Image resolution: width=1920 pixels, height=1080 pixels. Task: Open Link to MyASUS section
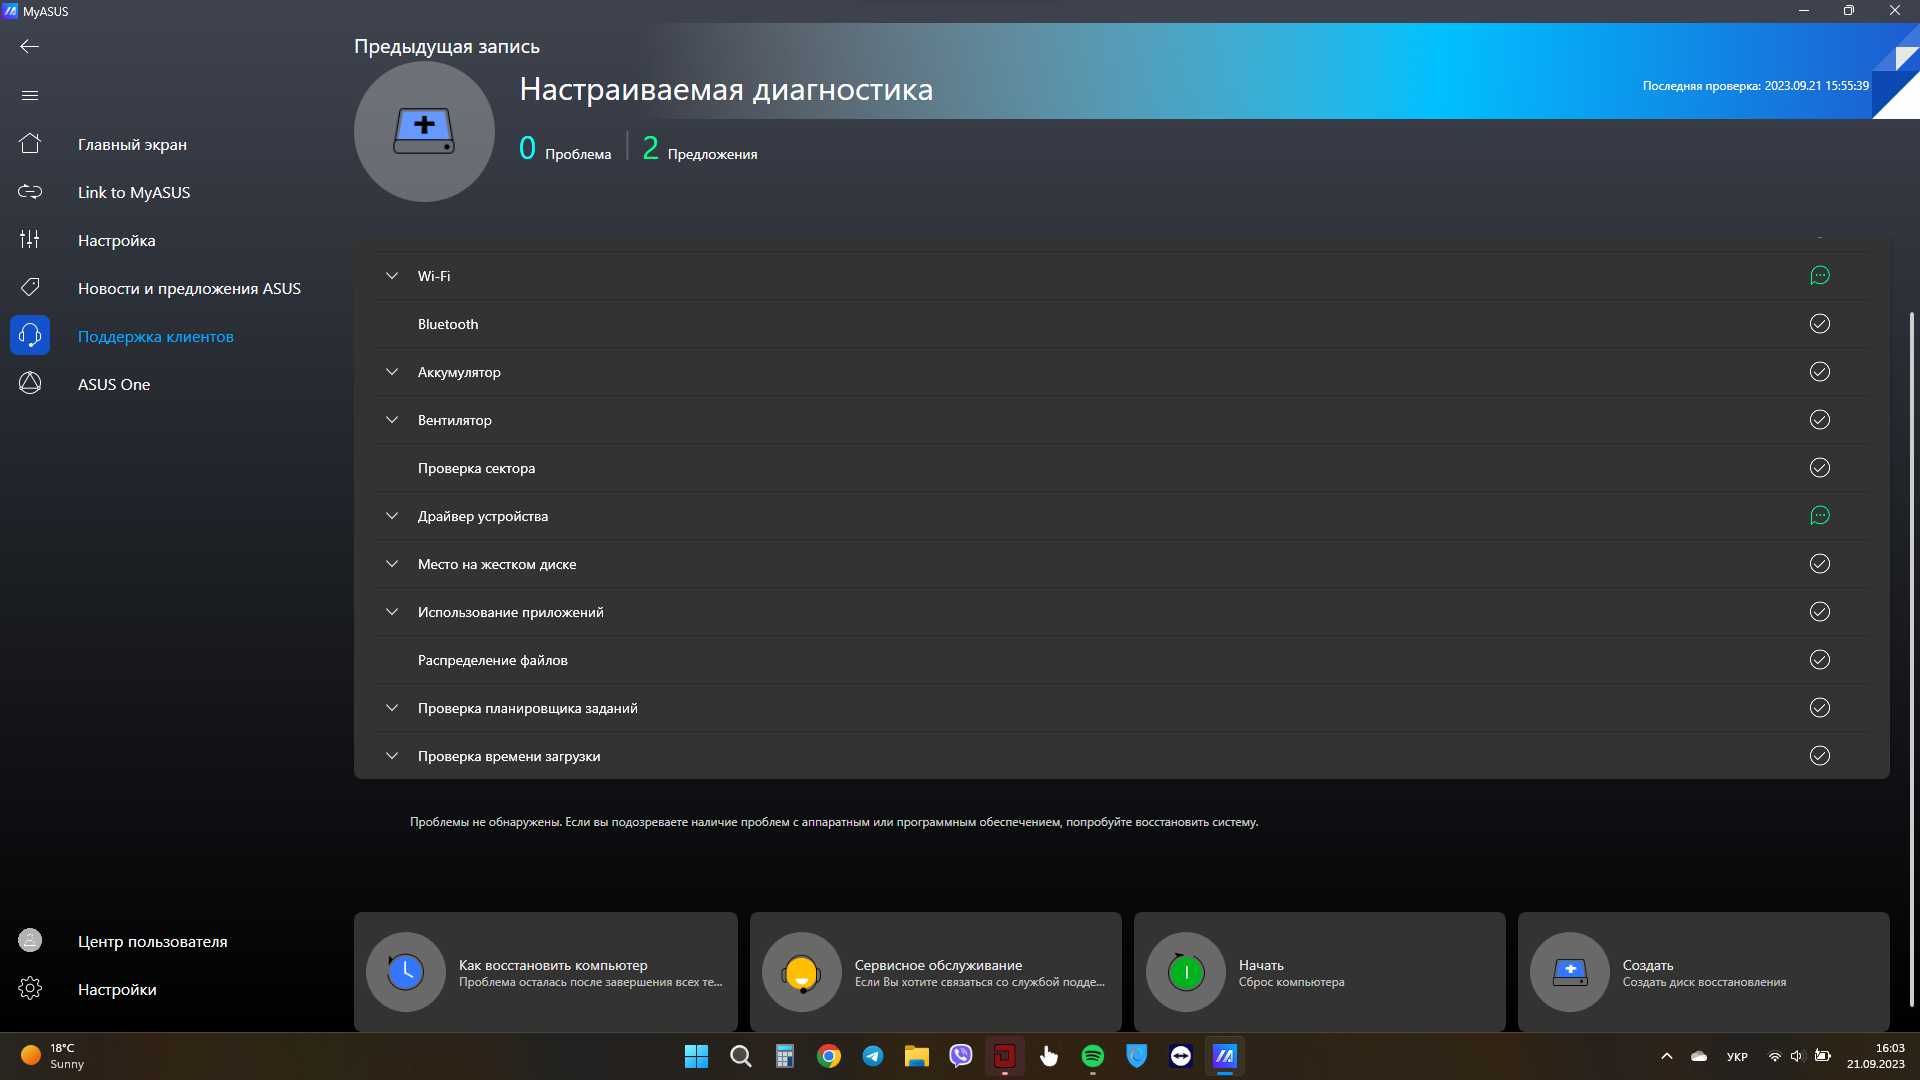tap(134, 192)
